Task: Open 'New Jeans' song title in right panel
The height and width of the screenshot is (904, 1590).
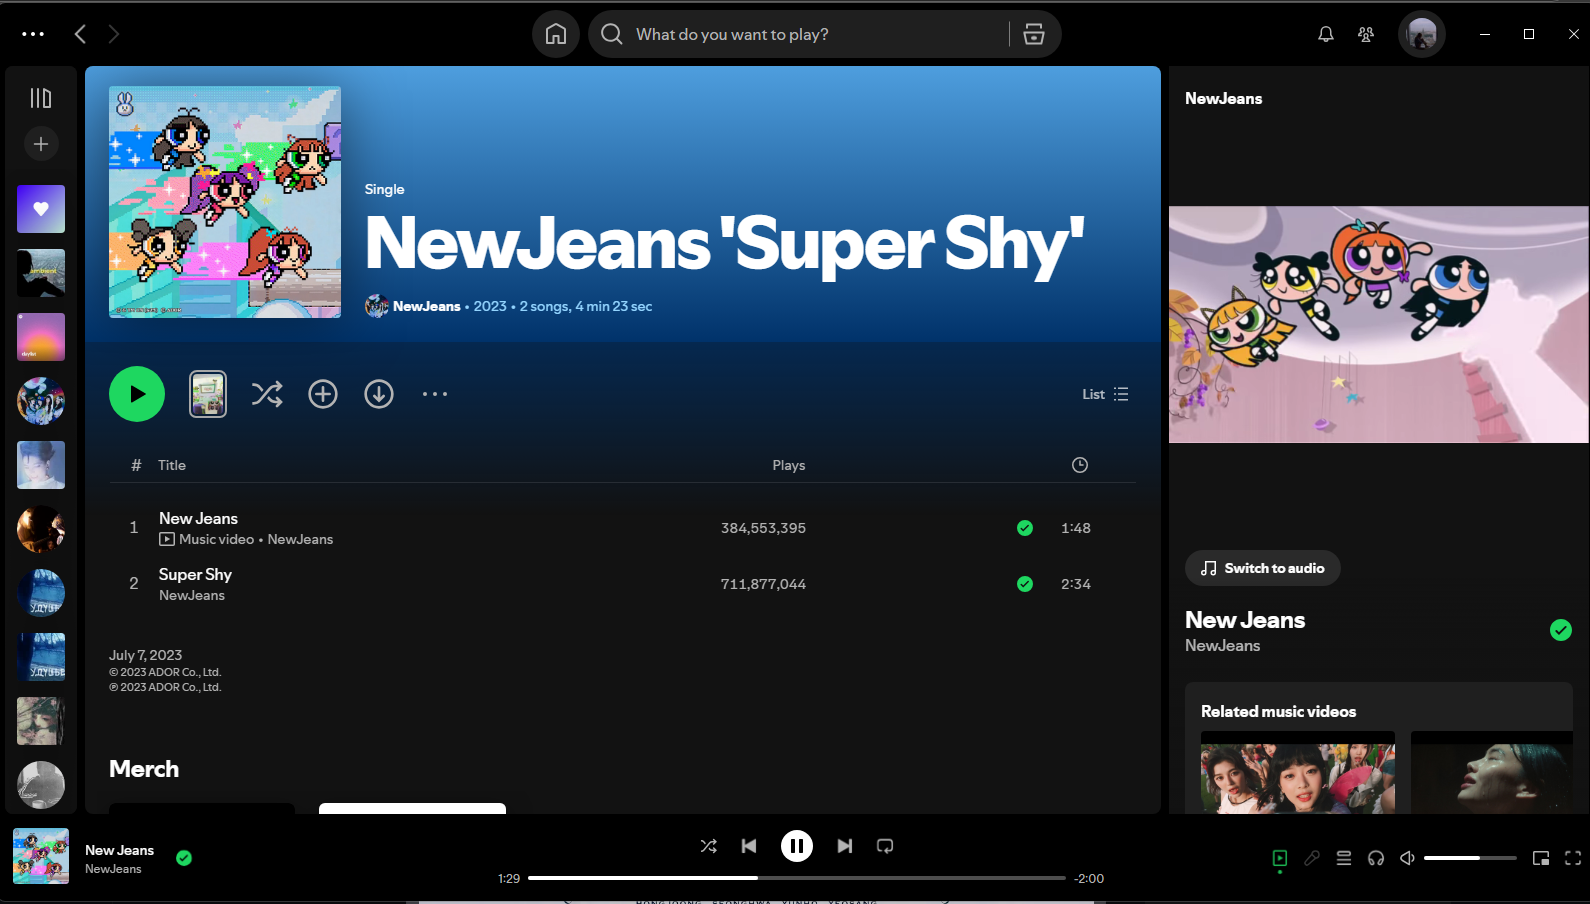Action: pos(1245,620)
